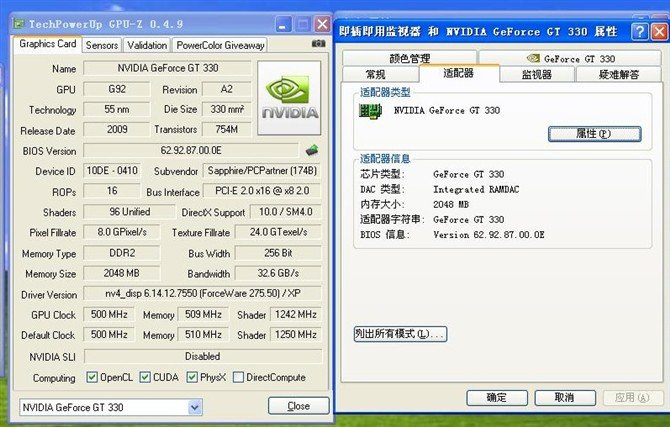The width and height of the screenshot is (670, 427).
Task: Click the 确定 button
Action: (x=497, y=398)
